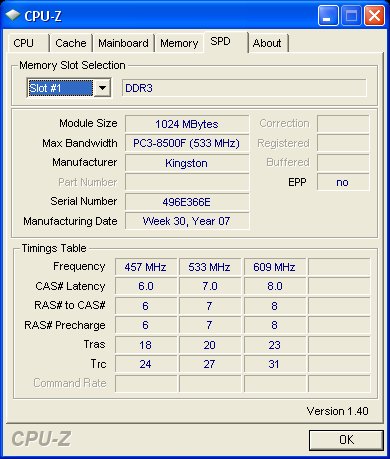Go to the Mainboard tab
Image resolution: width=390 pixels, height=459 pixels.
tap(123, 43)
